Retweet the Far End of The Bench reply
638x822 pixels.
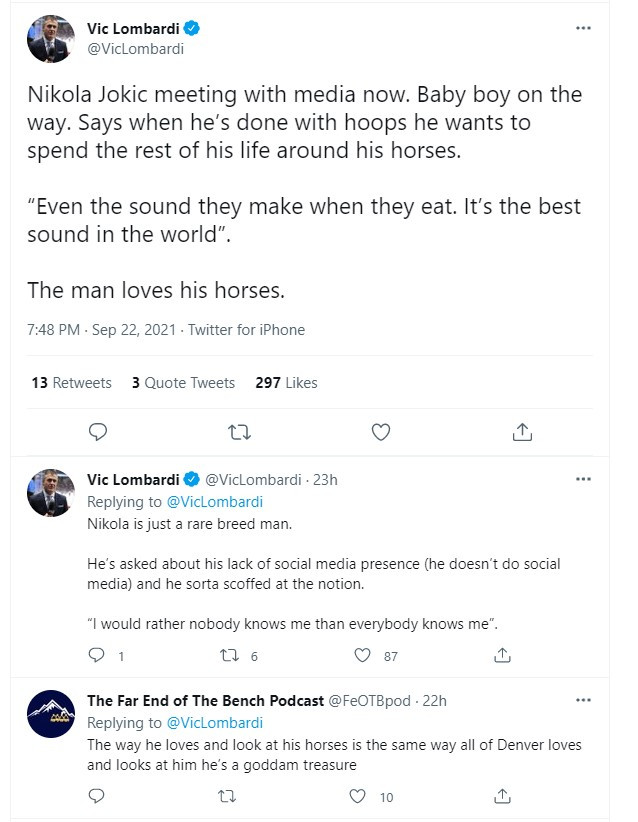[227, 796]
